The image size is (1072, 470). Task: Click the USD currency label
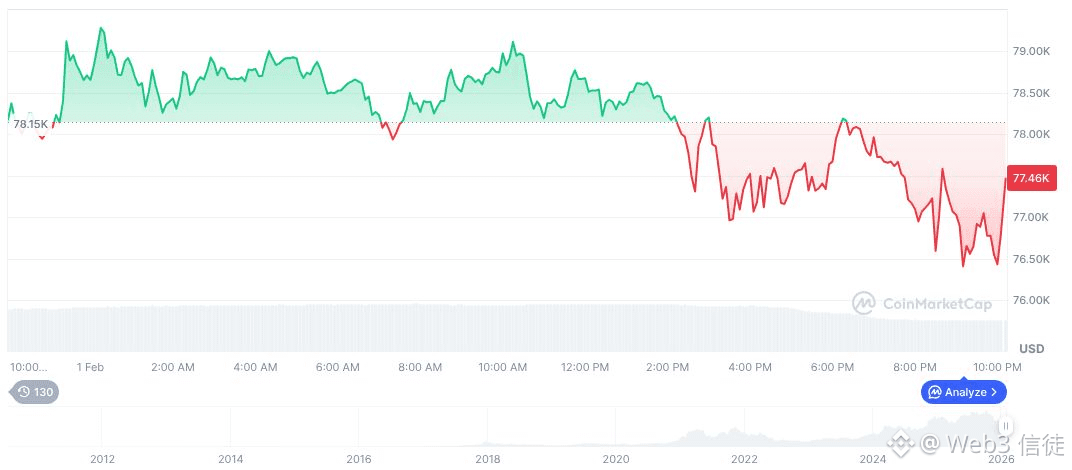click(x=1031, y=348)
